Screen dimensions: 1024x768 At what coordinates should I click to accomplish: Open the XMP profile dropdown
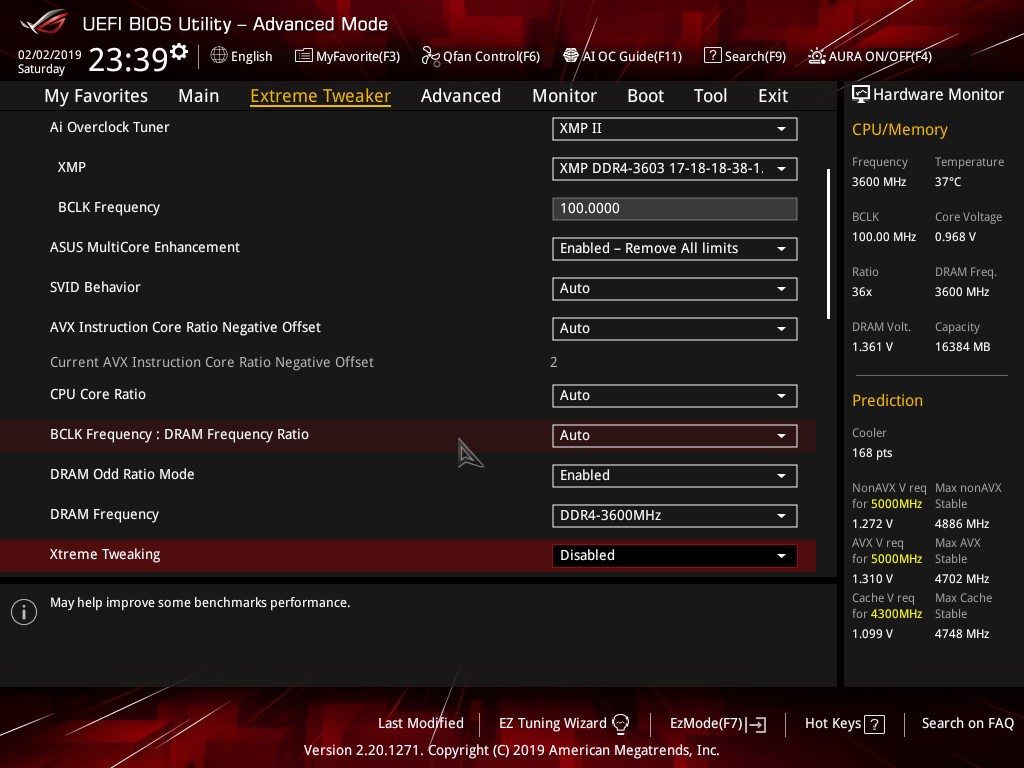[x=675, y=168]
